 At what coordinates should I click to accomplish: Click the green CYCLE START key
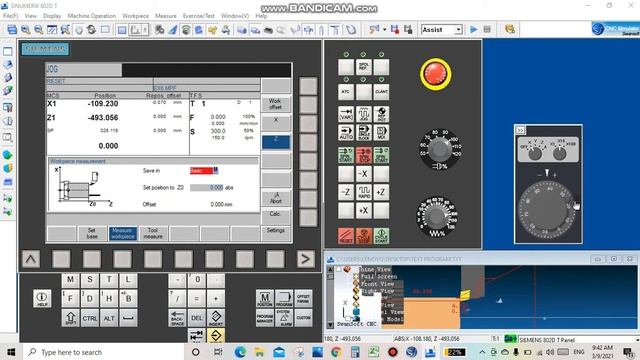pyautogui.click(x=381, y=236)
